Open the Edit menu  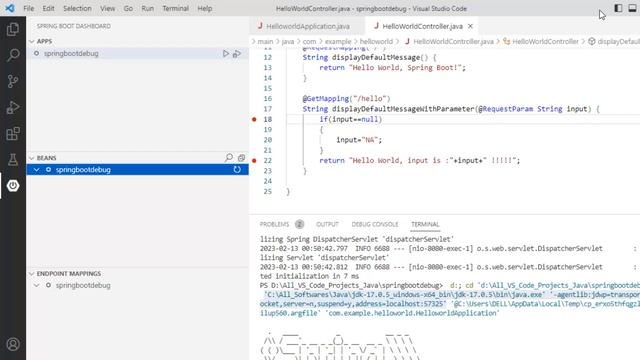point(48,8)
